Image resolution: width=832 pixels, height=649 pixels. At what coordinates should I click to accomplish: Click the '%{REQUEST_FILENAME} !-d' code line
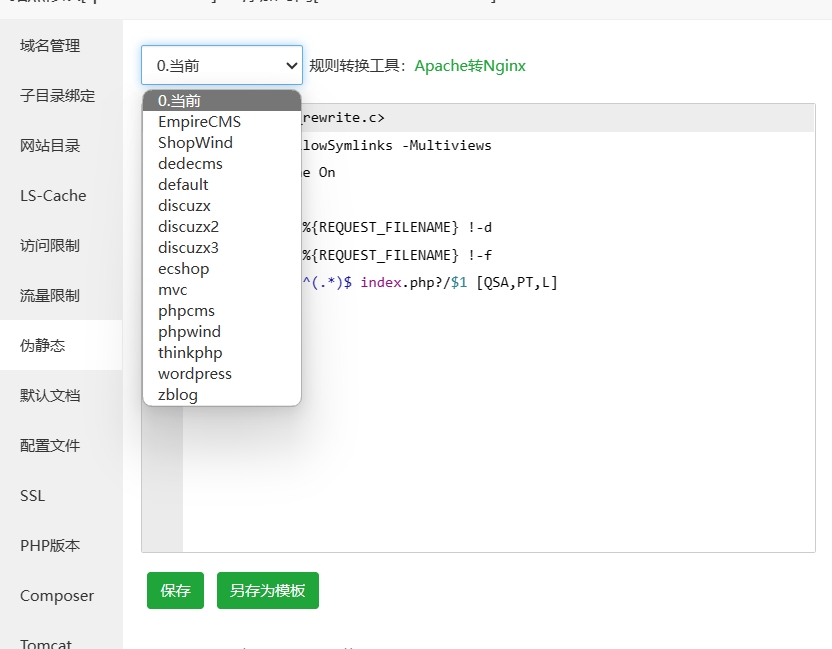coord(397,228)
